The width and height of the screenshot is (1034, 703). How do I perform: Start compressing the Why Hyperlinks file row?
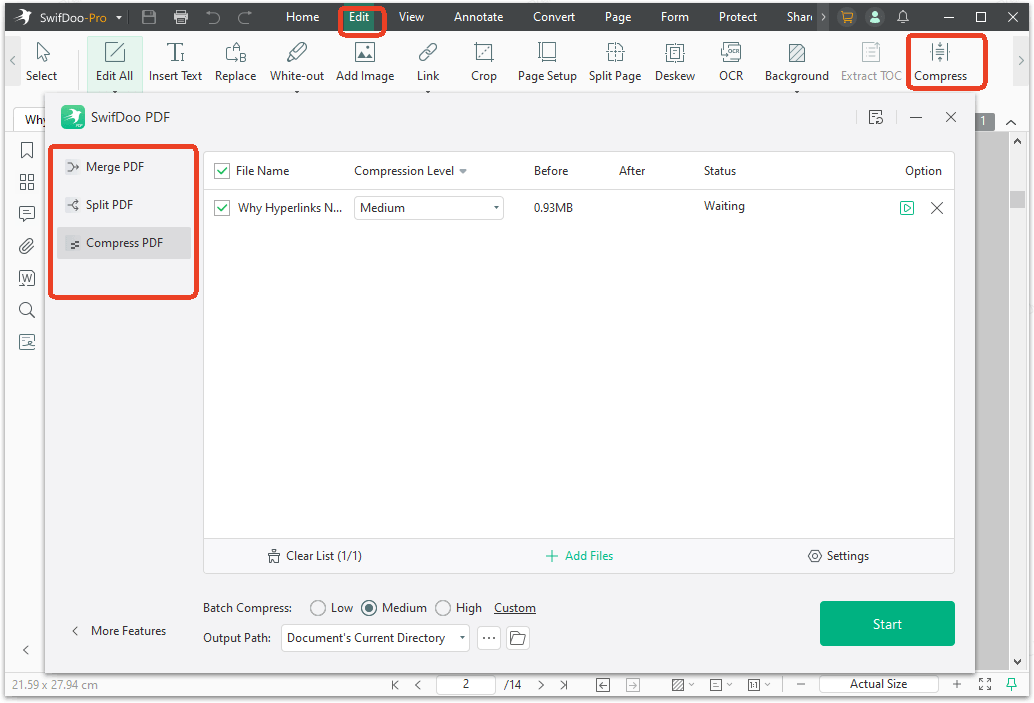[x=907, y=208]
